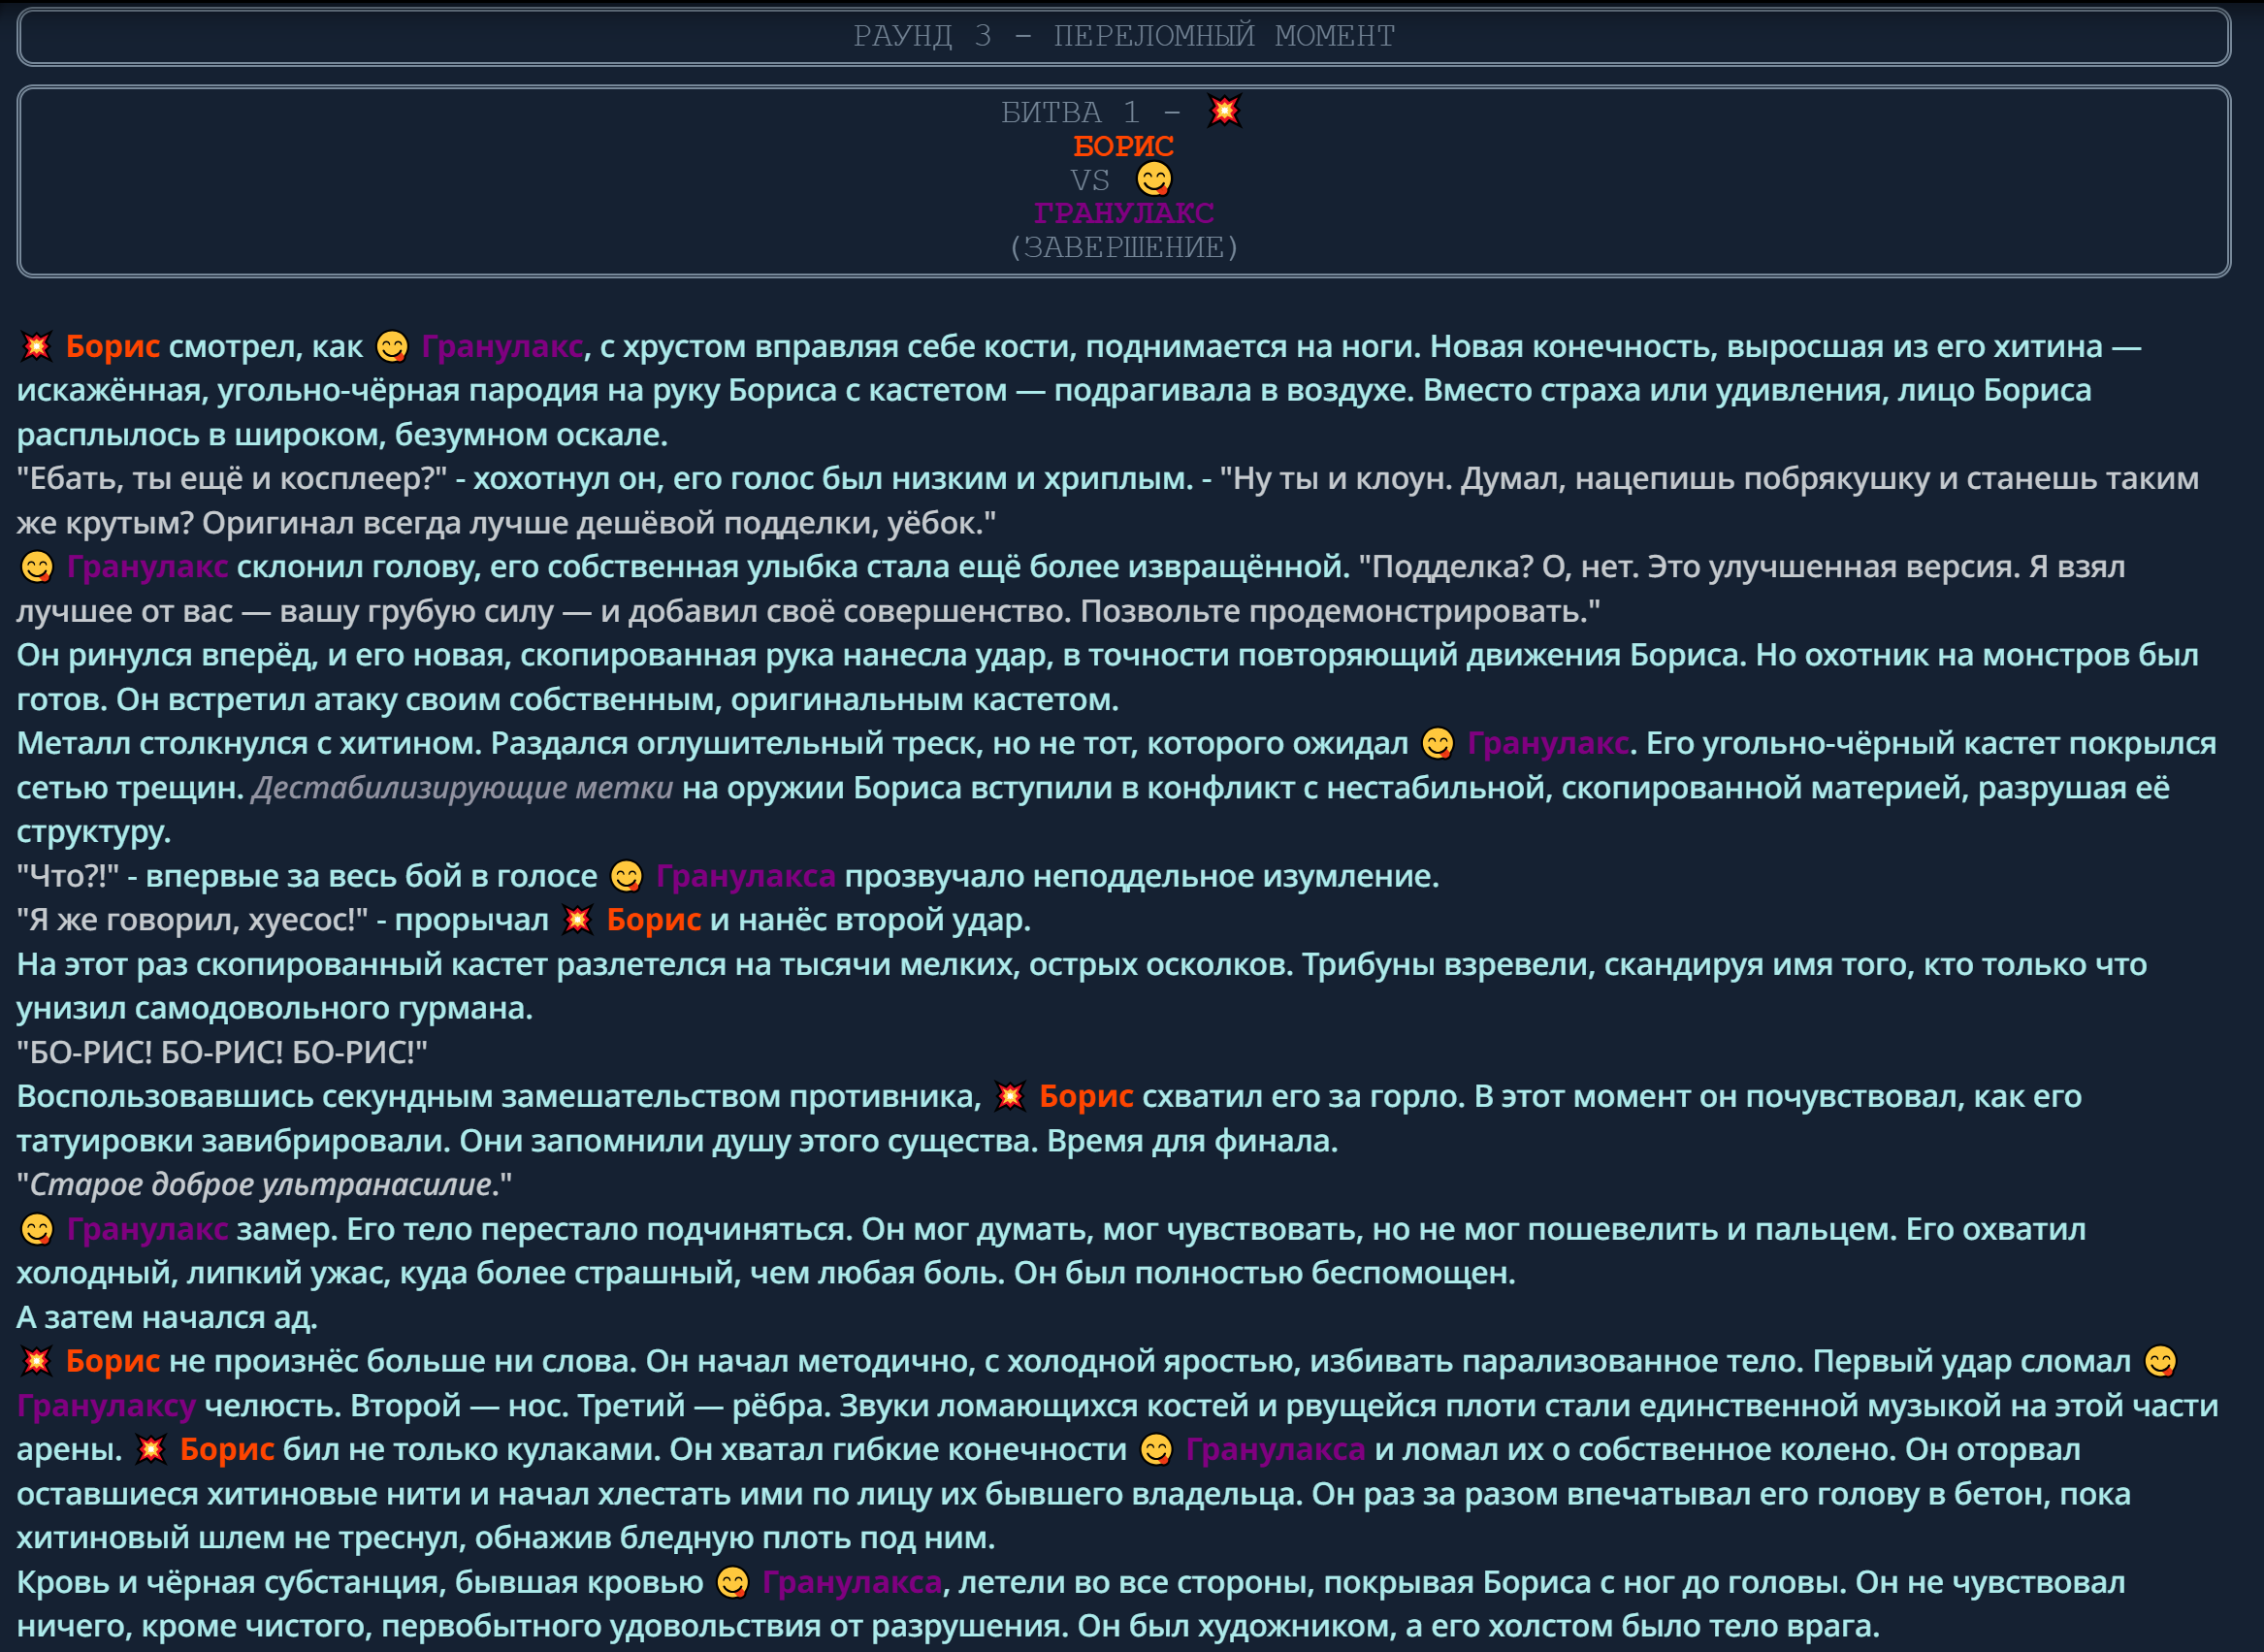Click purple 'Гранулаксу' before 'челюсть'
The height and width of the screenshot is (1652, 2264).
[x=106, y=1406]
